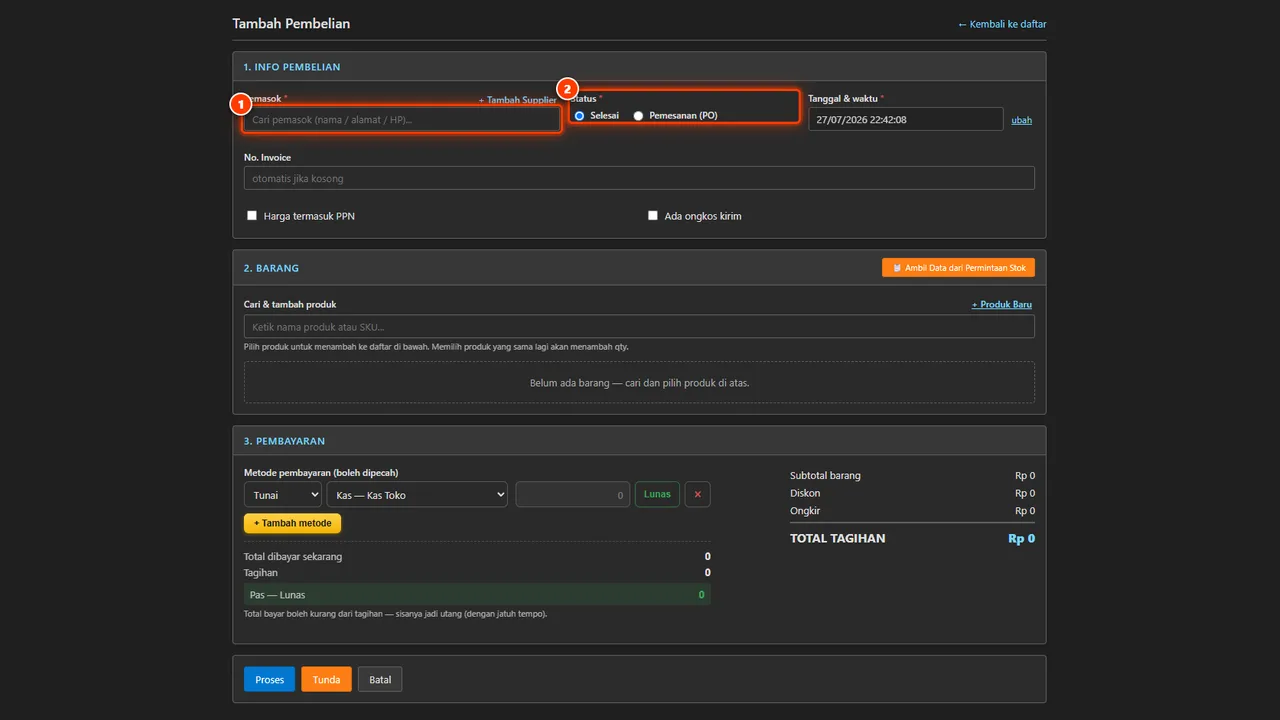Focus the product name or SKU search box
Viewport: 1280px width, 720px height.
(x=639, y=327)
